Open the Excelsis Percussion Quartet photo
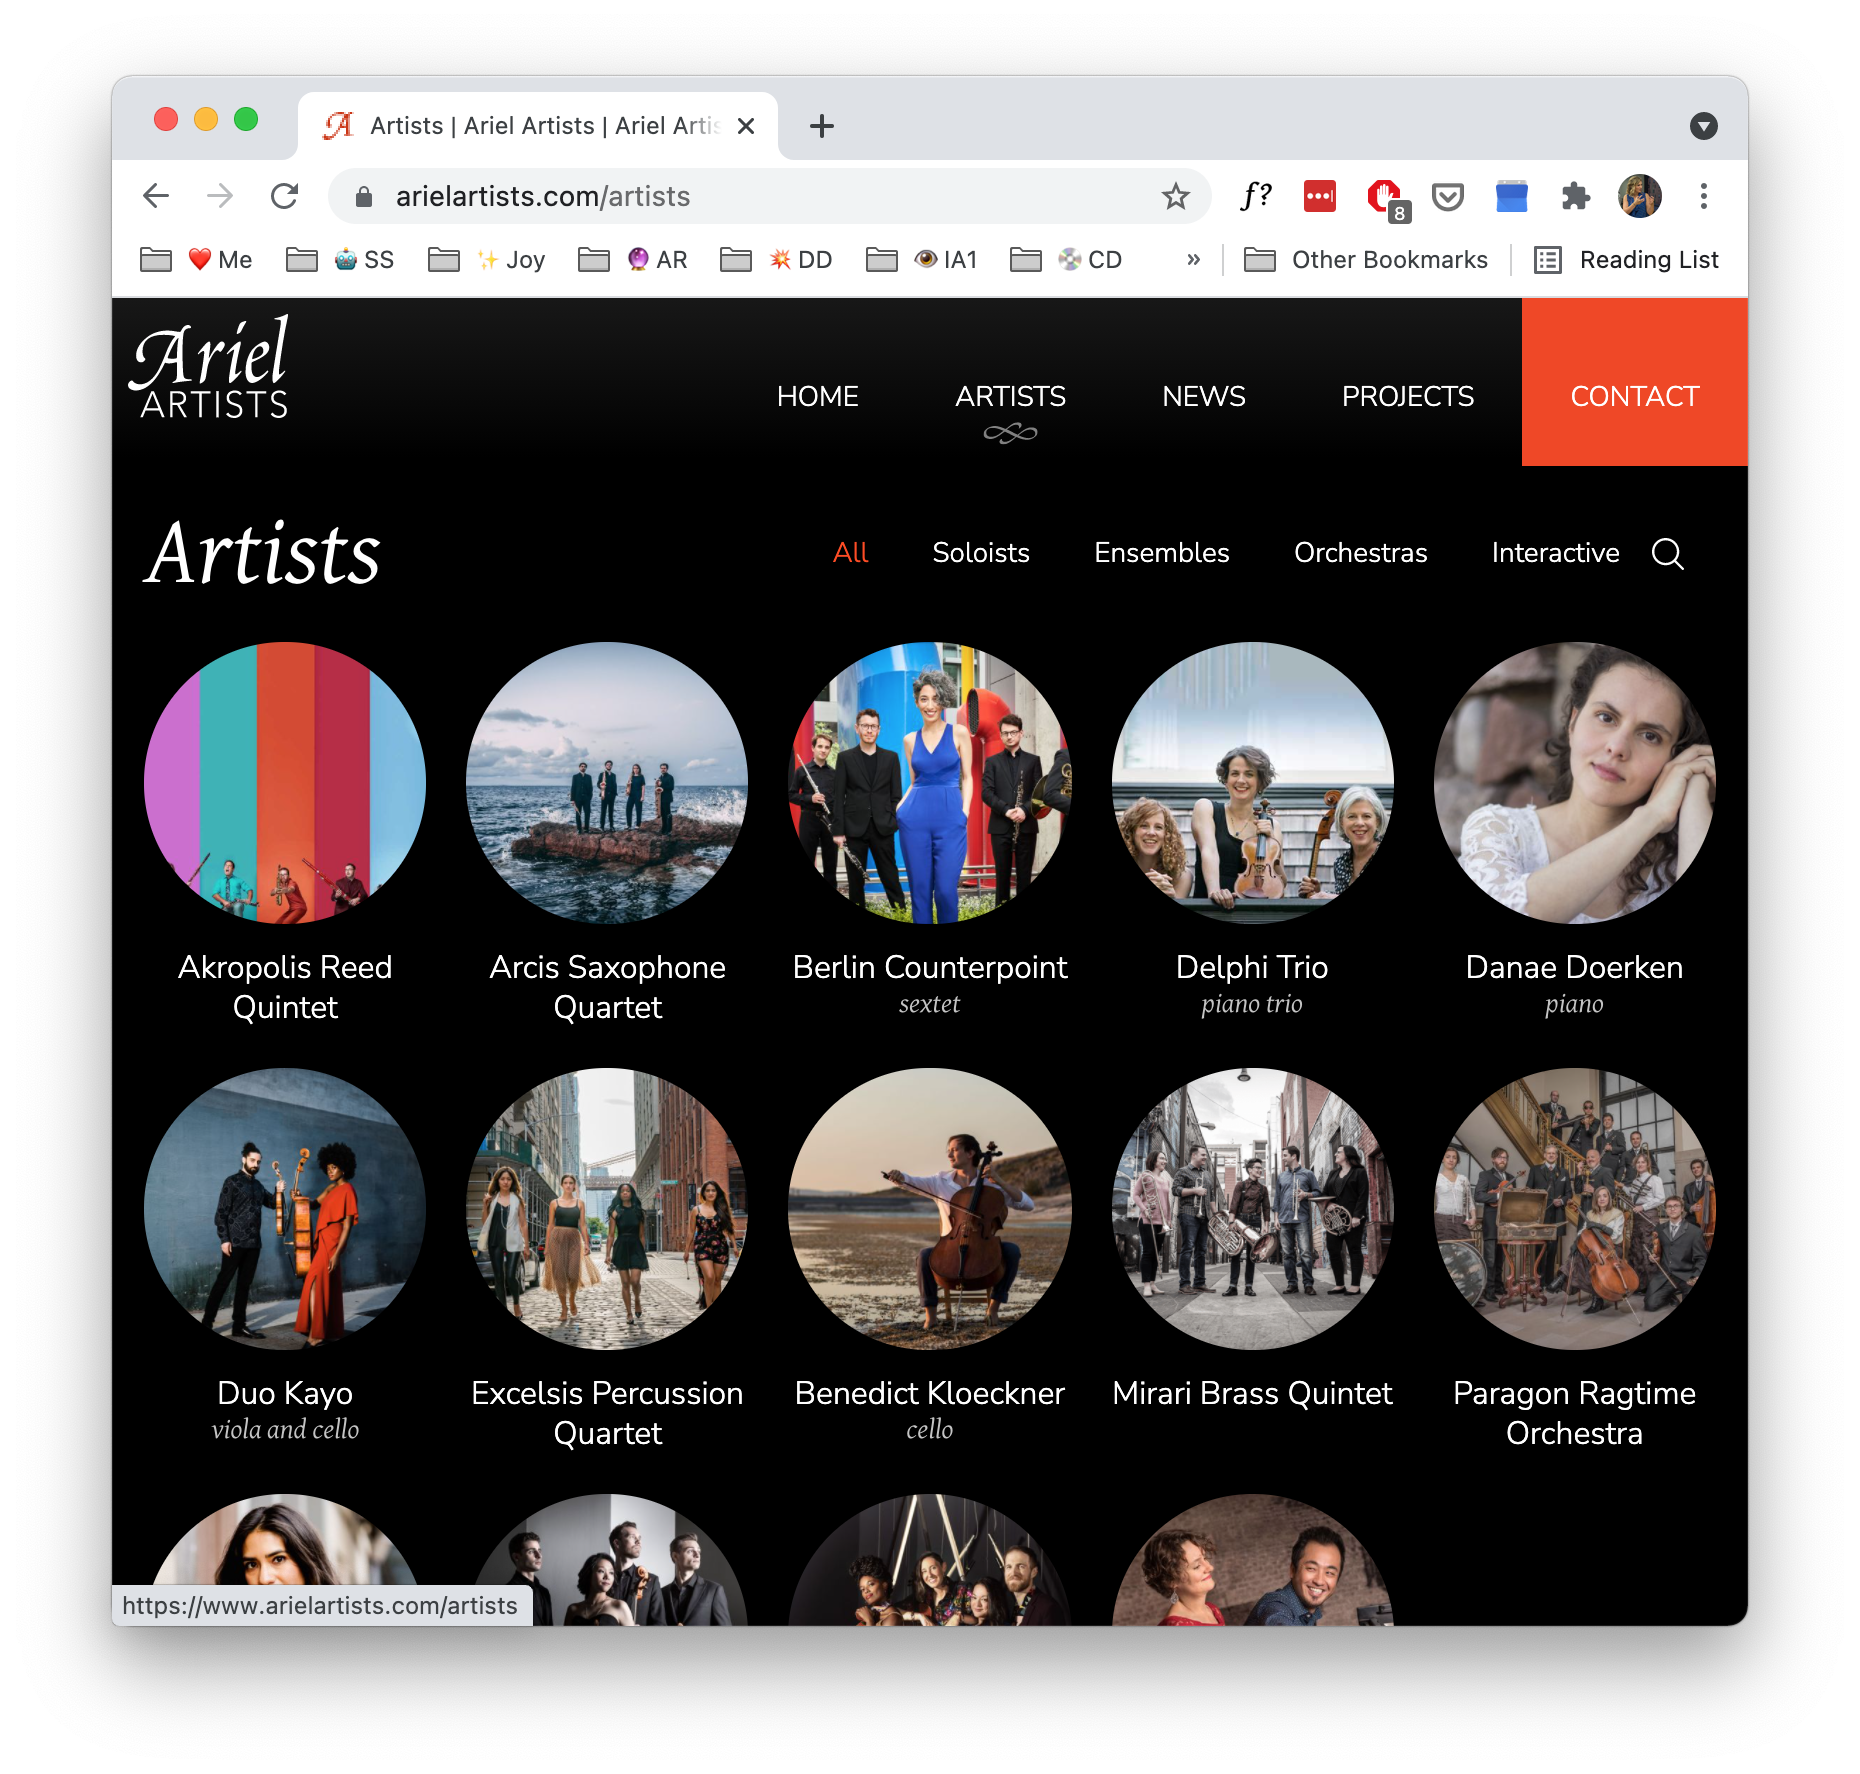The image size is (1860, 1774). (607, 1209)
